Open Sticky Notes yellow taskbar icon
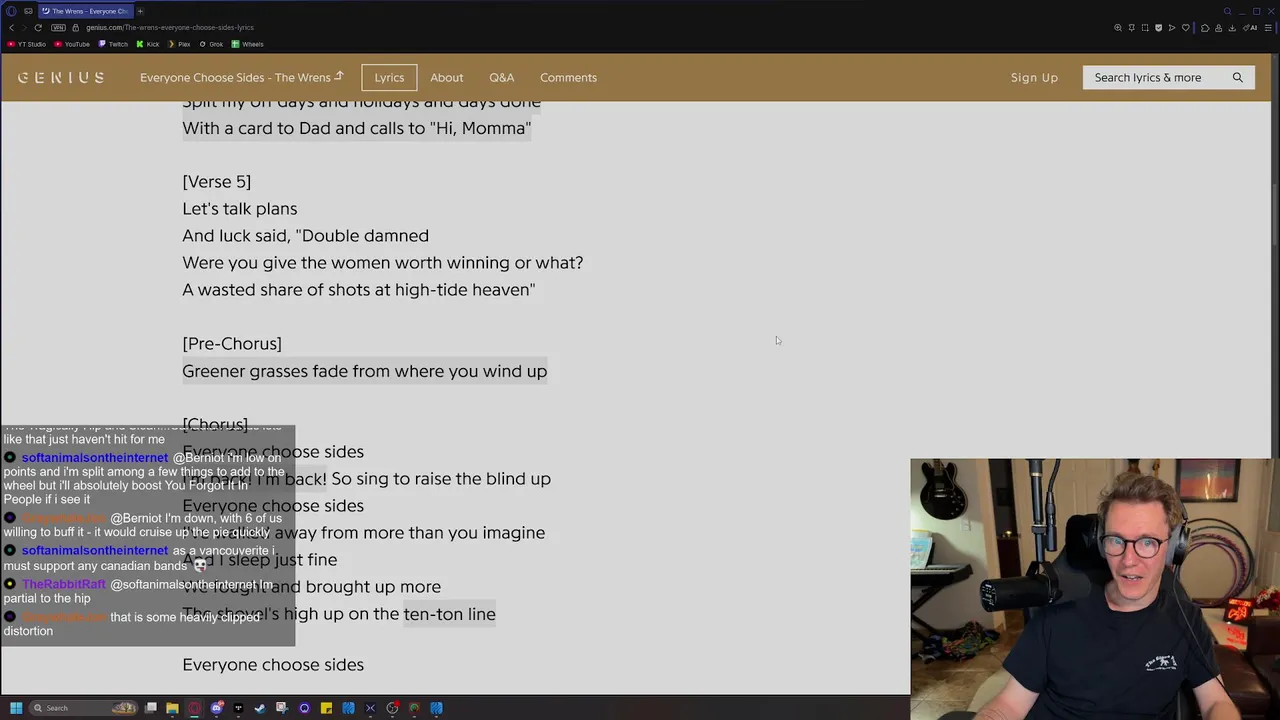1280x720 pixels. (326, 708)
